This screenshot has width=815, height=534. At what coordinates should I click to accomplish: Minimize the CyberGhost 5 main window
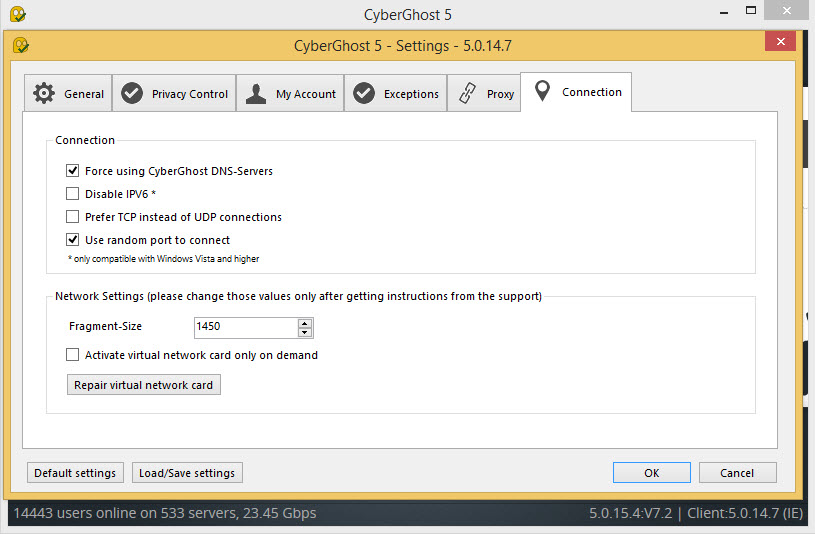(x=724, y=11)
